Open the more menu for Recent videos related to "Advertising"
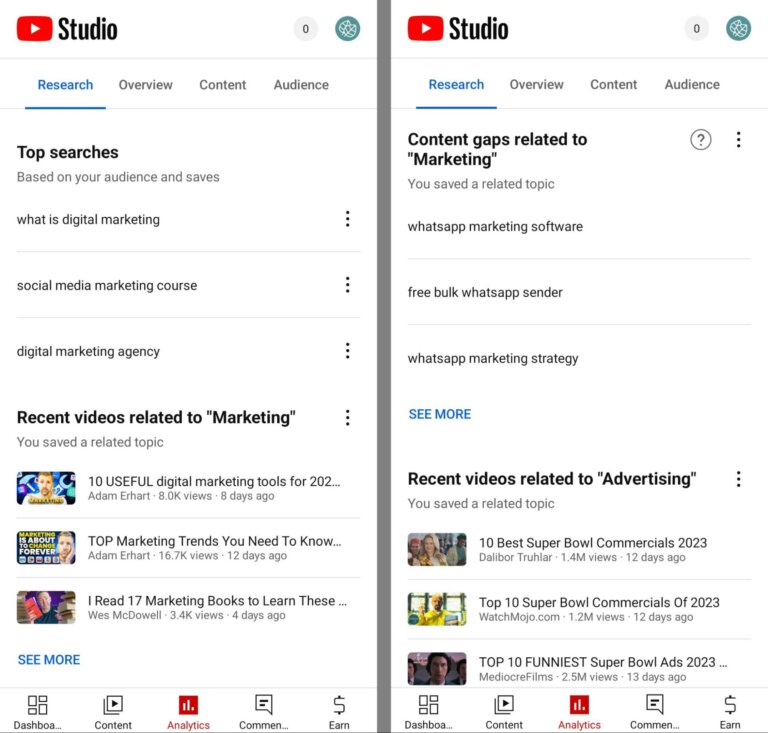Image resolution: width=768 pixels, height=733 pixels. click(738, 479)
